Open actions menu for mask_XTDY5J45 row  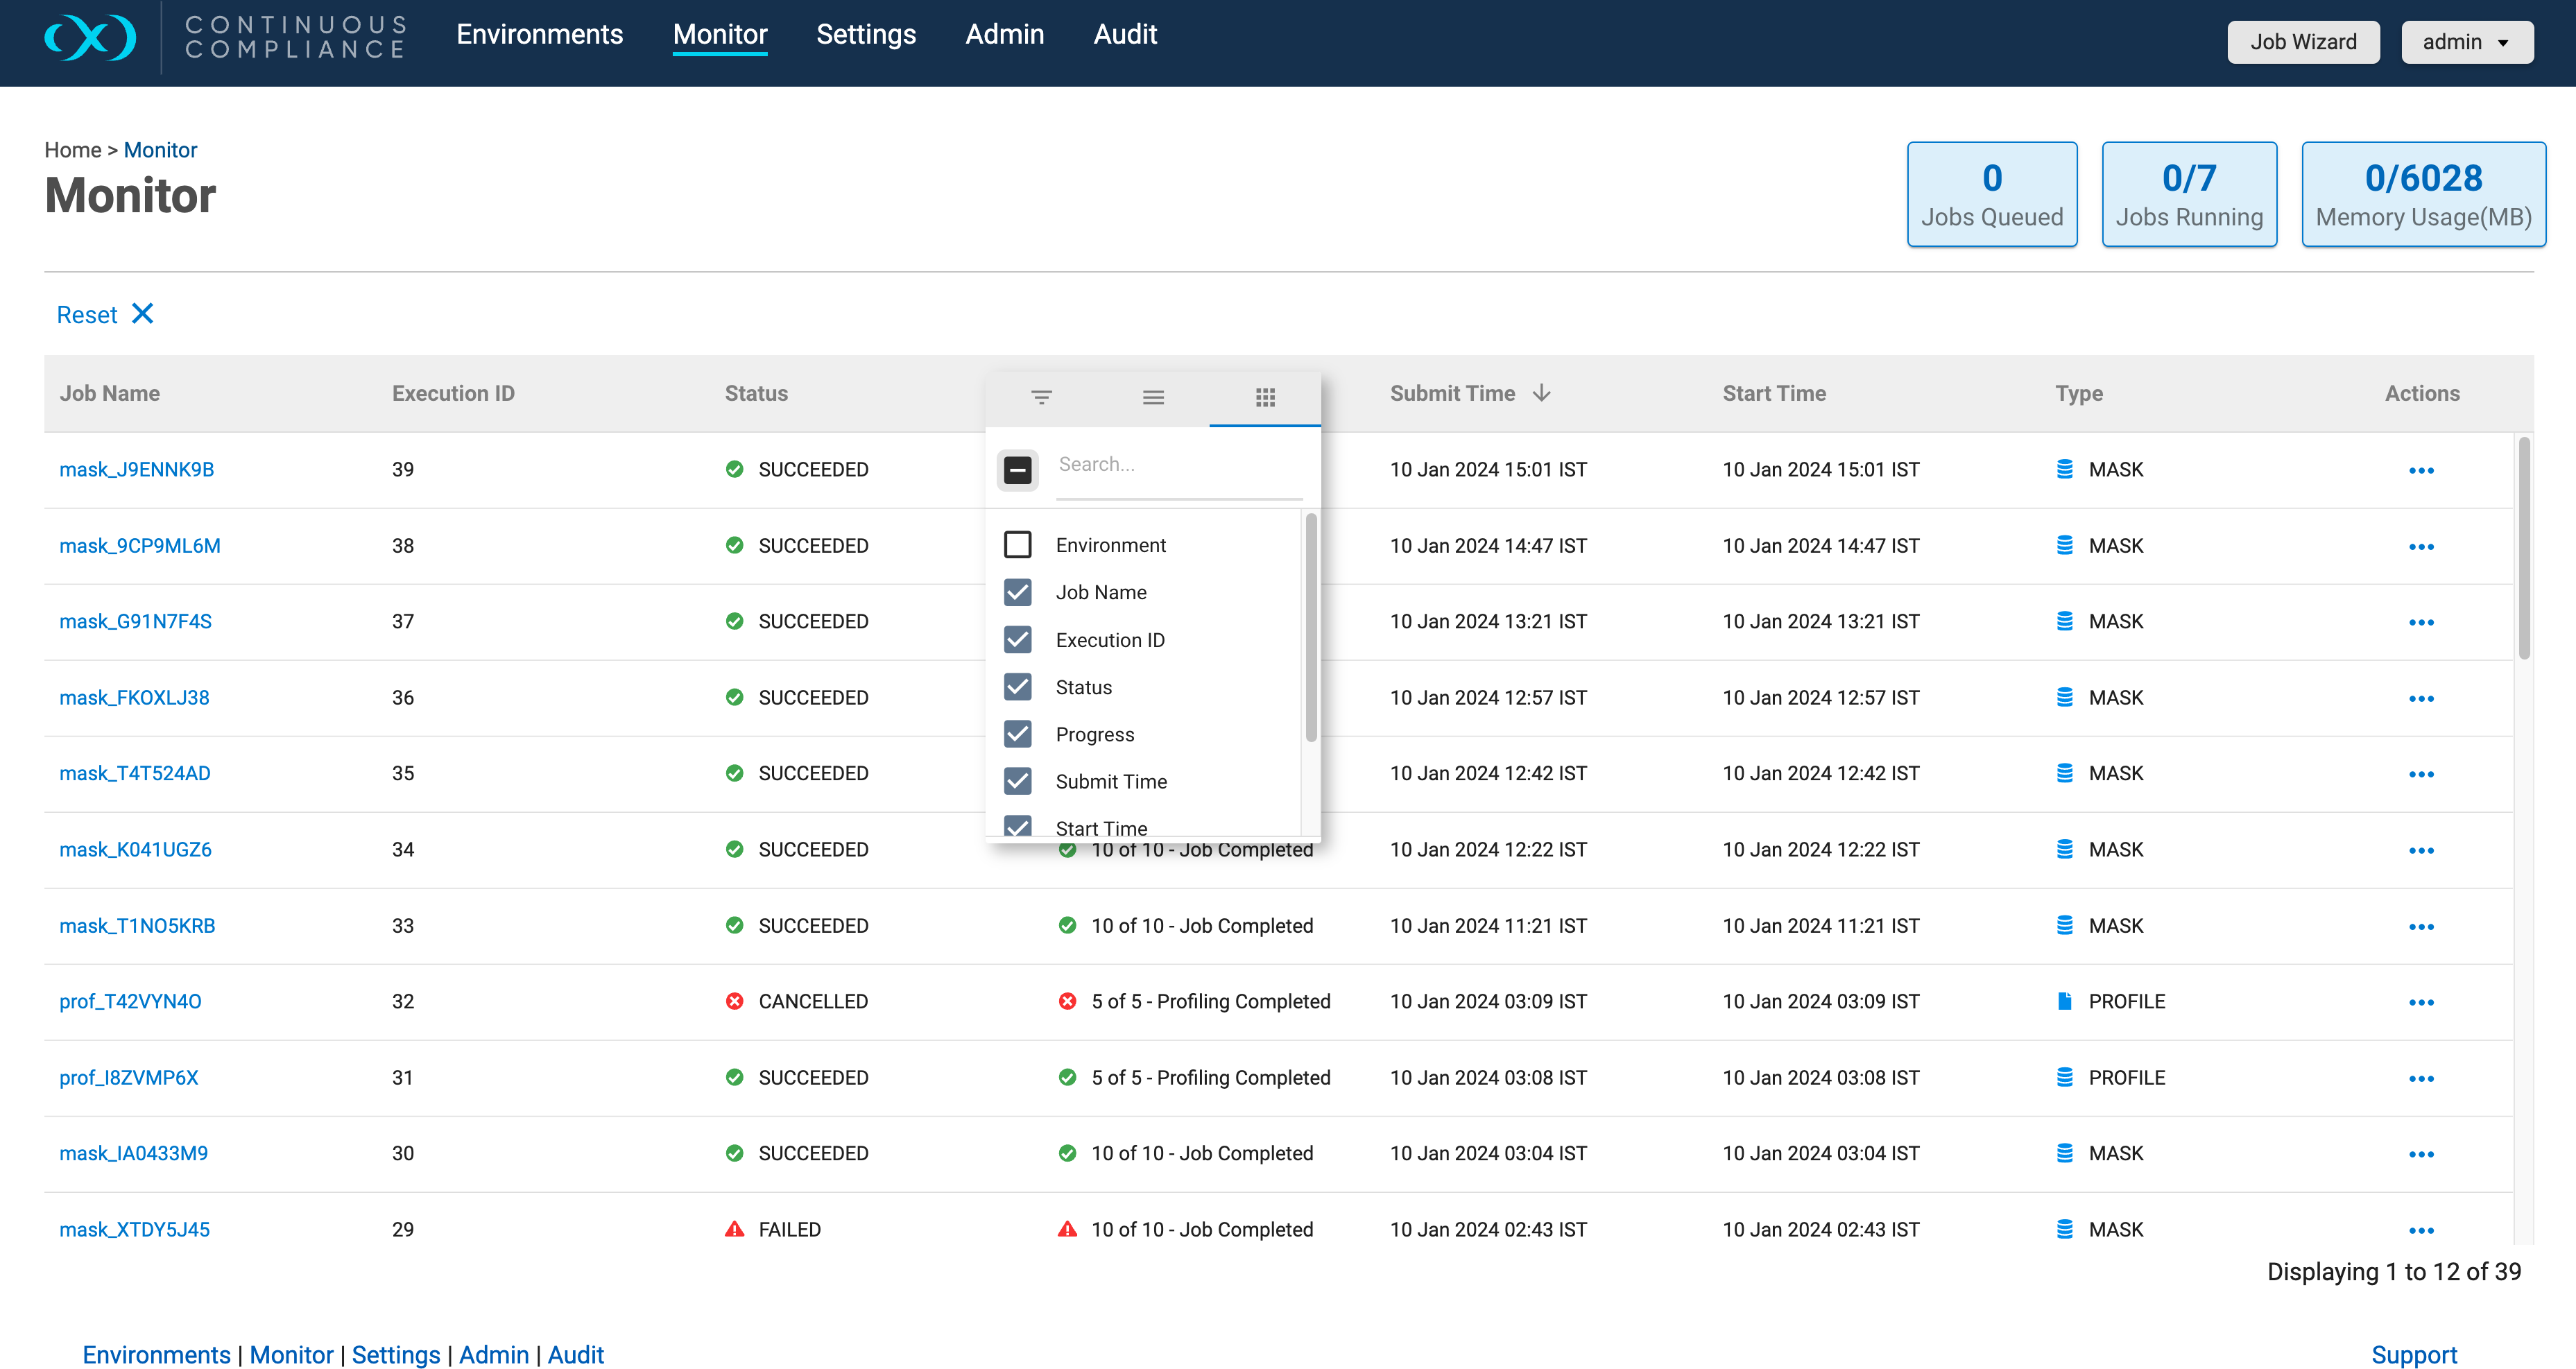(x=2421, y=1230)
